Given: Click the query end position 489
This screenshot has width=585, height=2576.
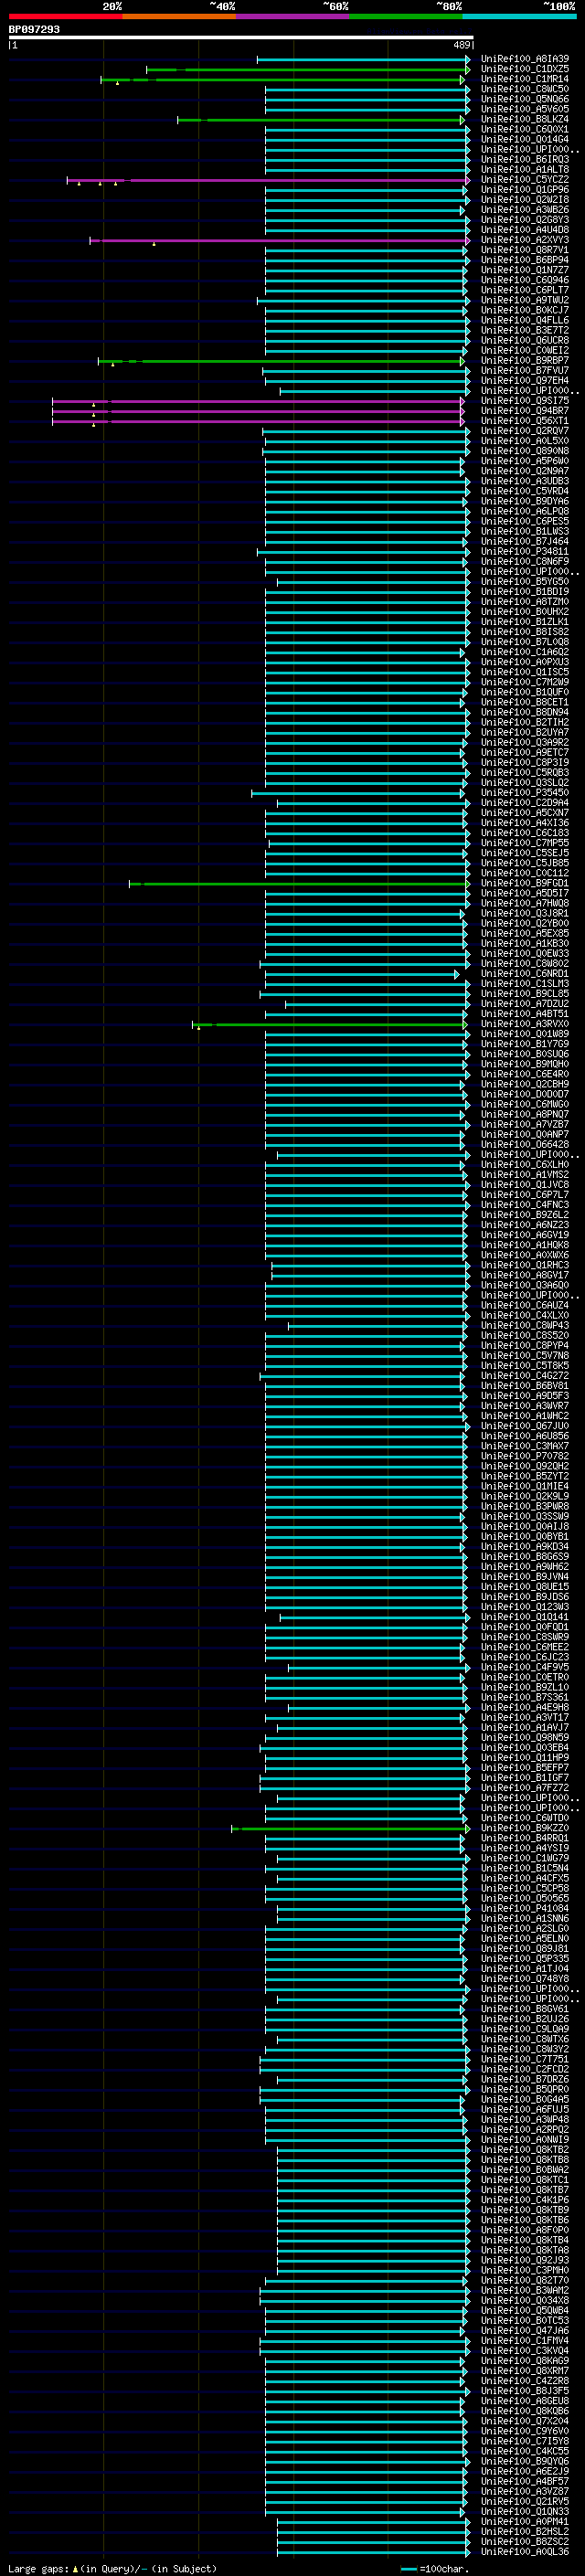Looking at the screenshot, I should (x=462, y=45).
